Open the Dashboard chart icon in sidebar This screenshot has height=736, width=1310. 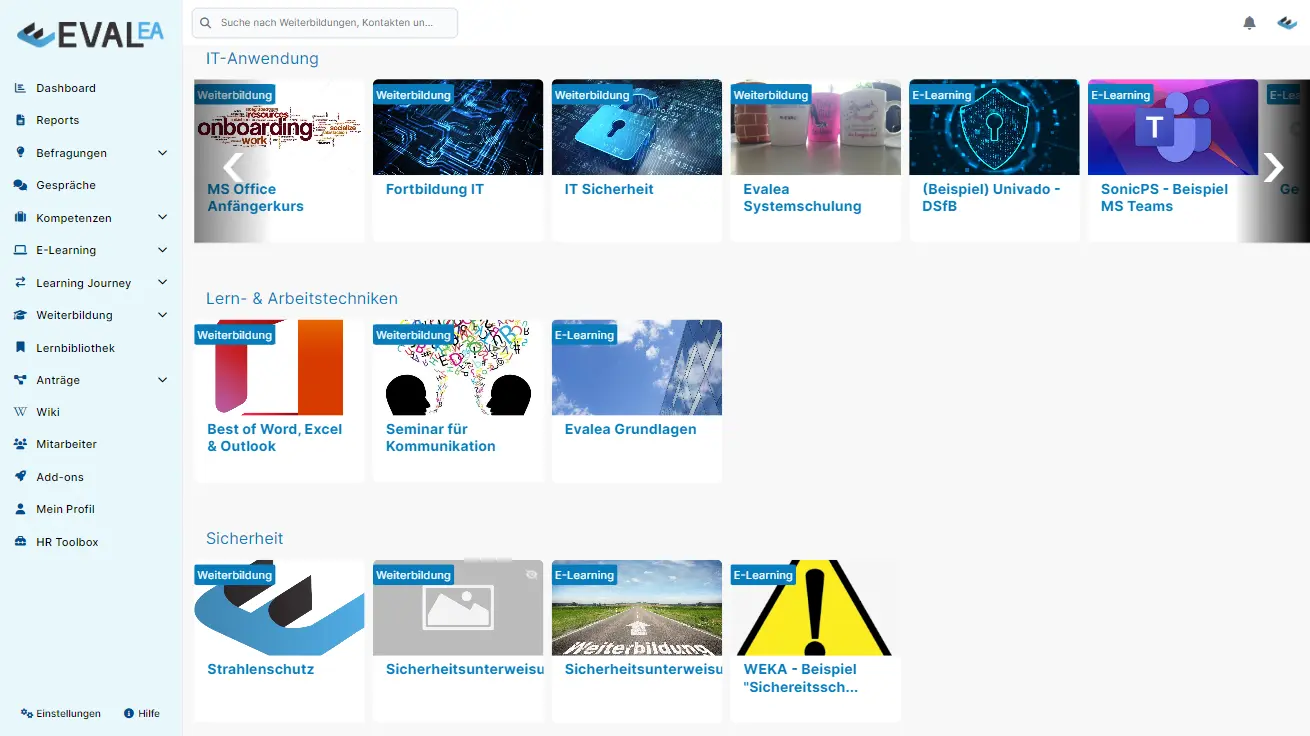tap(20, 88)
